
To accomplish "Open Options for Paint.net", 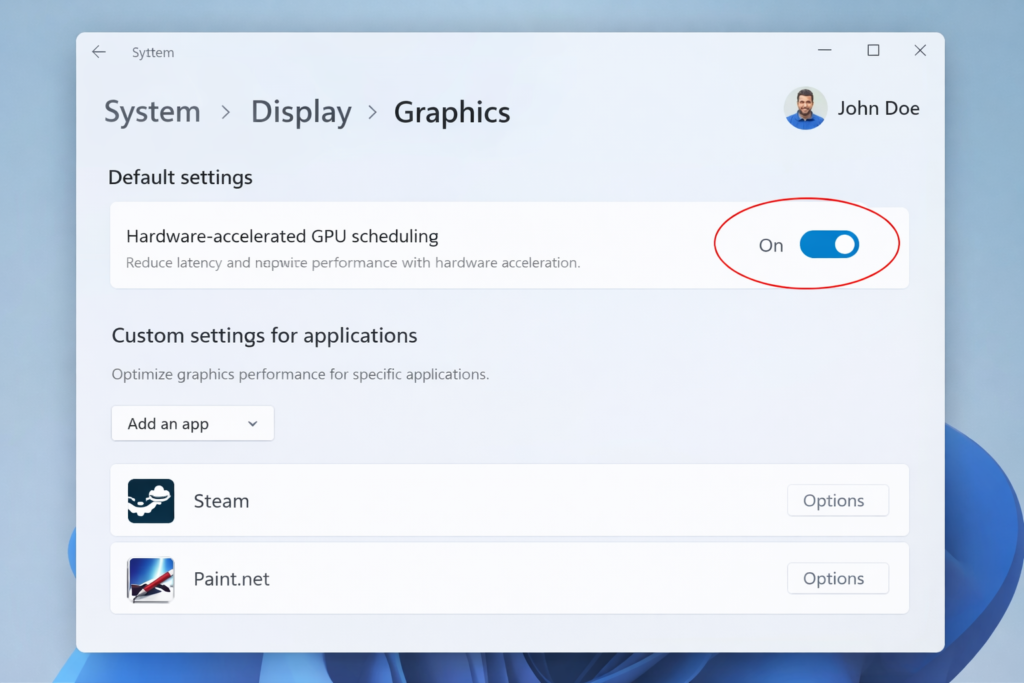I will tap(838, 578).
